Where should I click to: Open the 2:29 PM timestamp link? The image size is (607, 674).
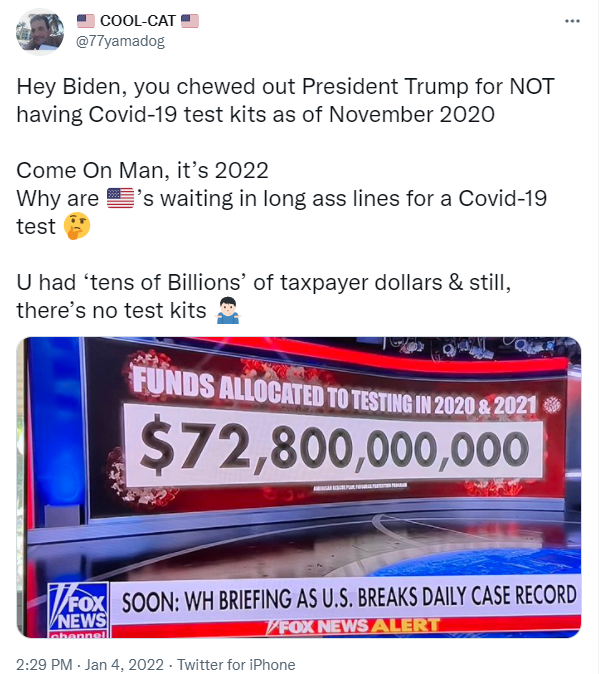[x=44, y=665]
